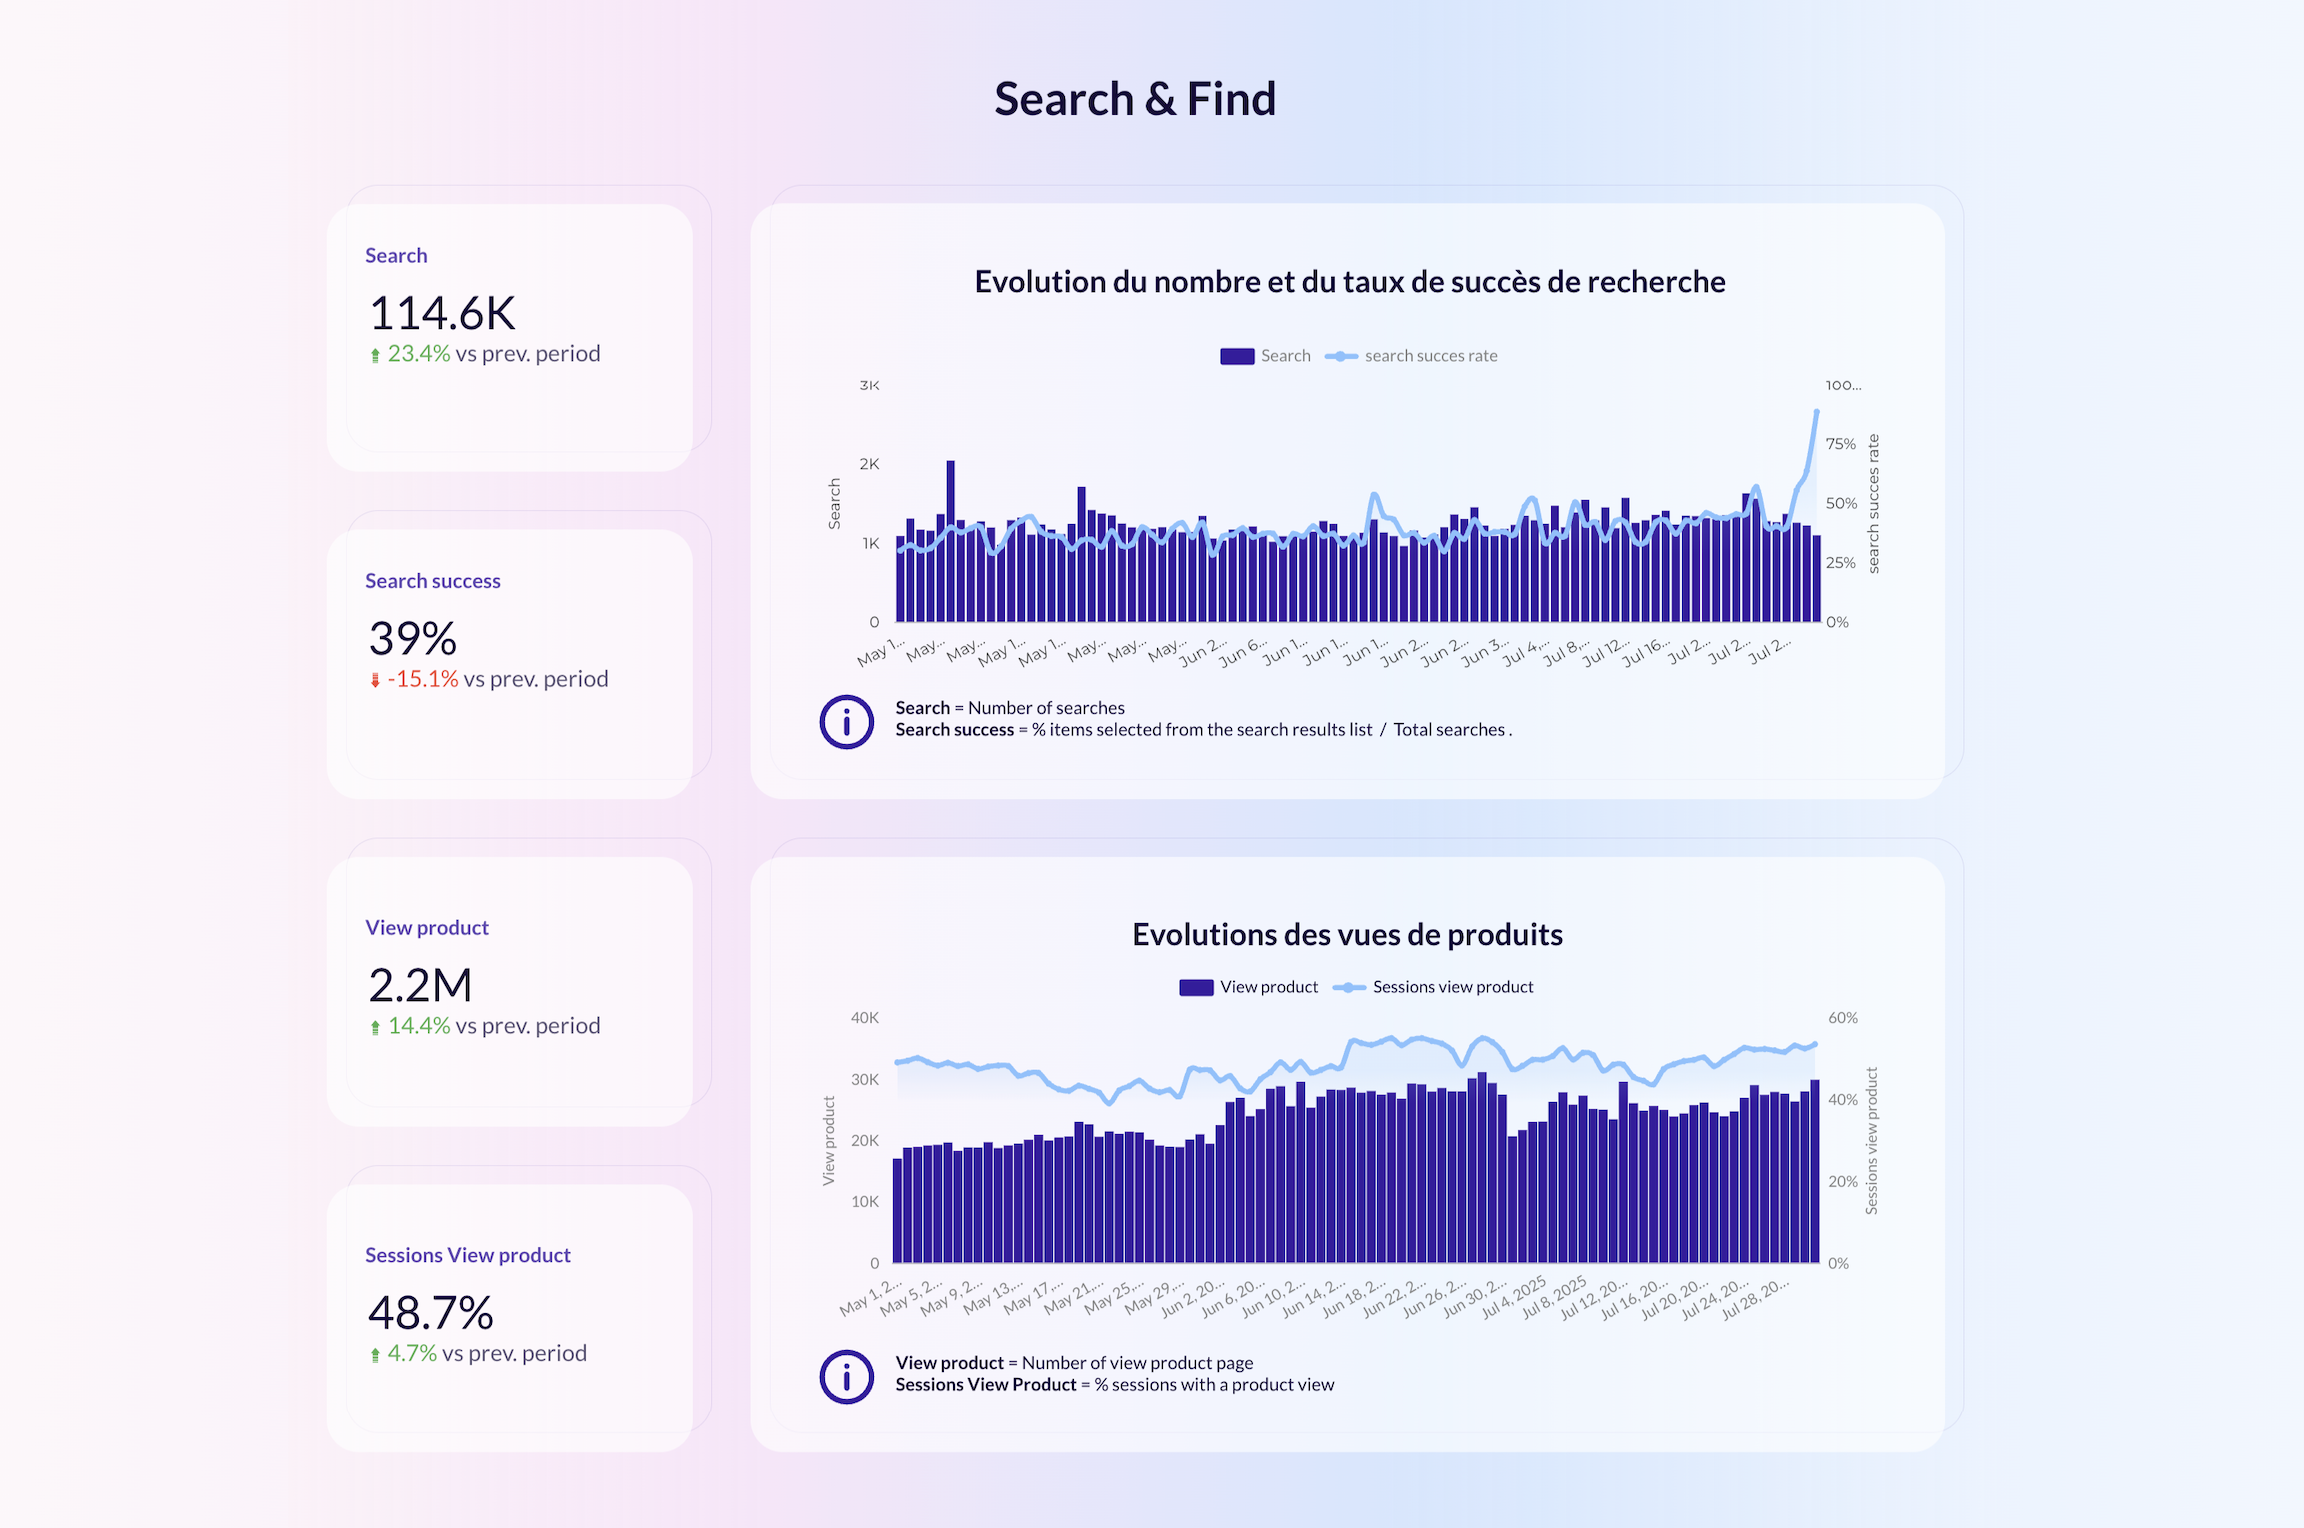This screenshot has width=2304, height=1528.
Task: Select the View product 2.2M value
Action: click(420, 985)
